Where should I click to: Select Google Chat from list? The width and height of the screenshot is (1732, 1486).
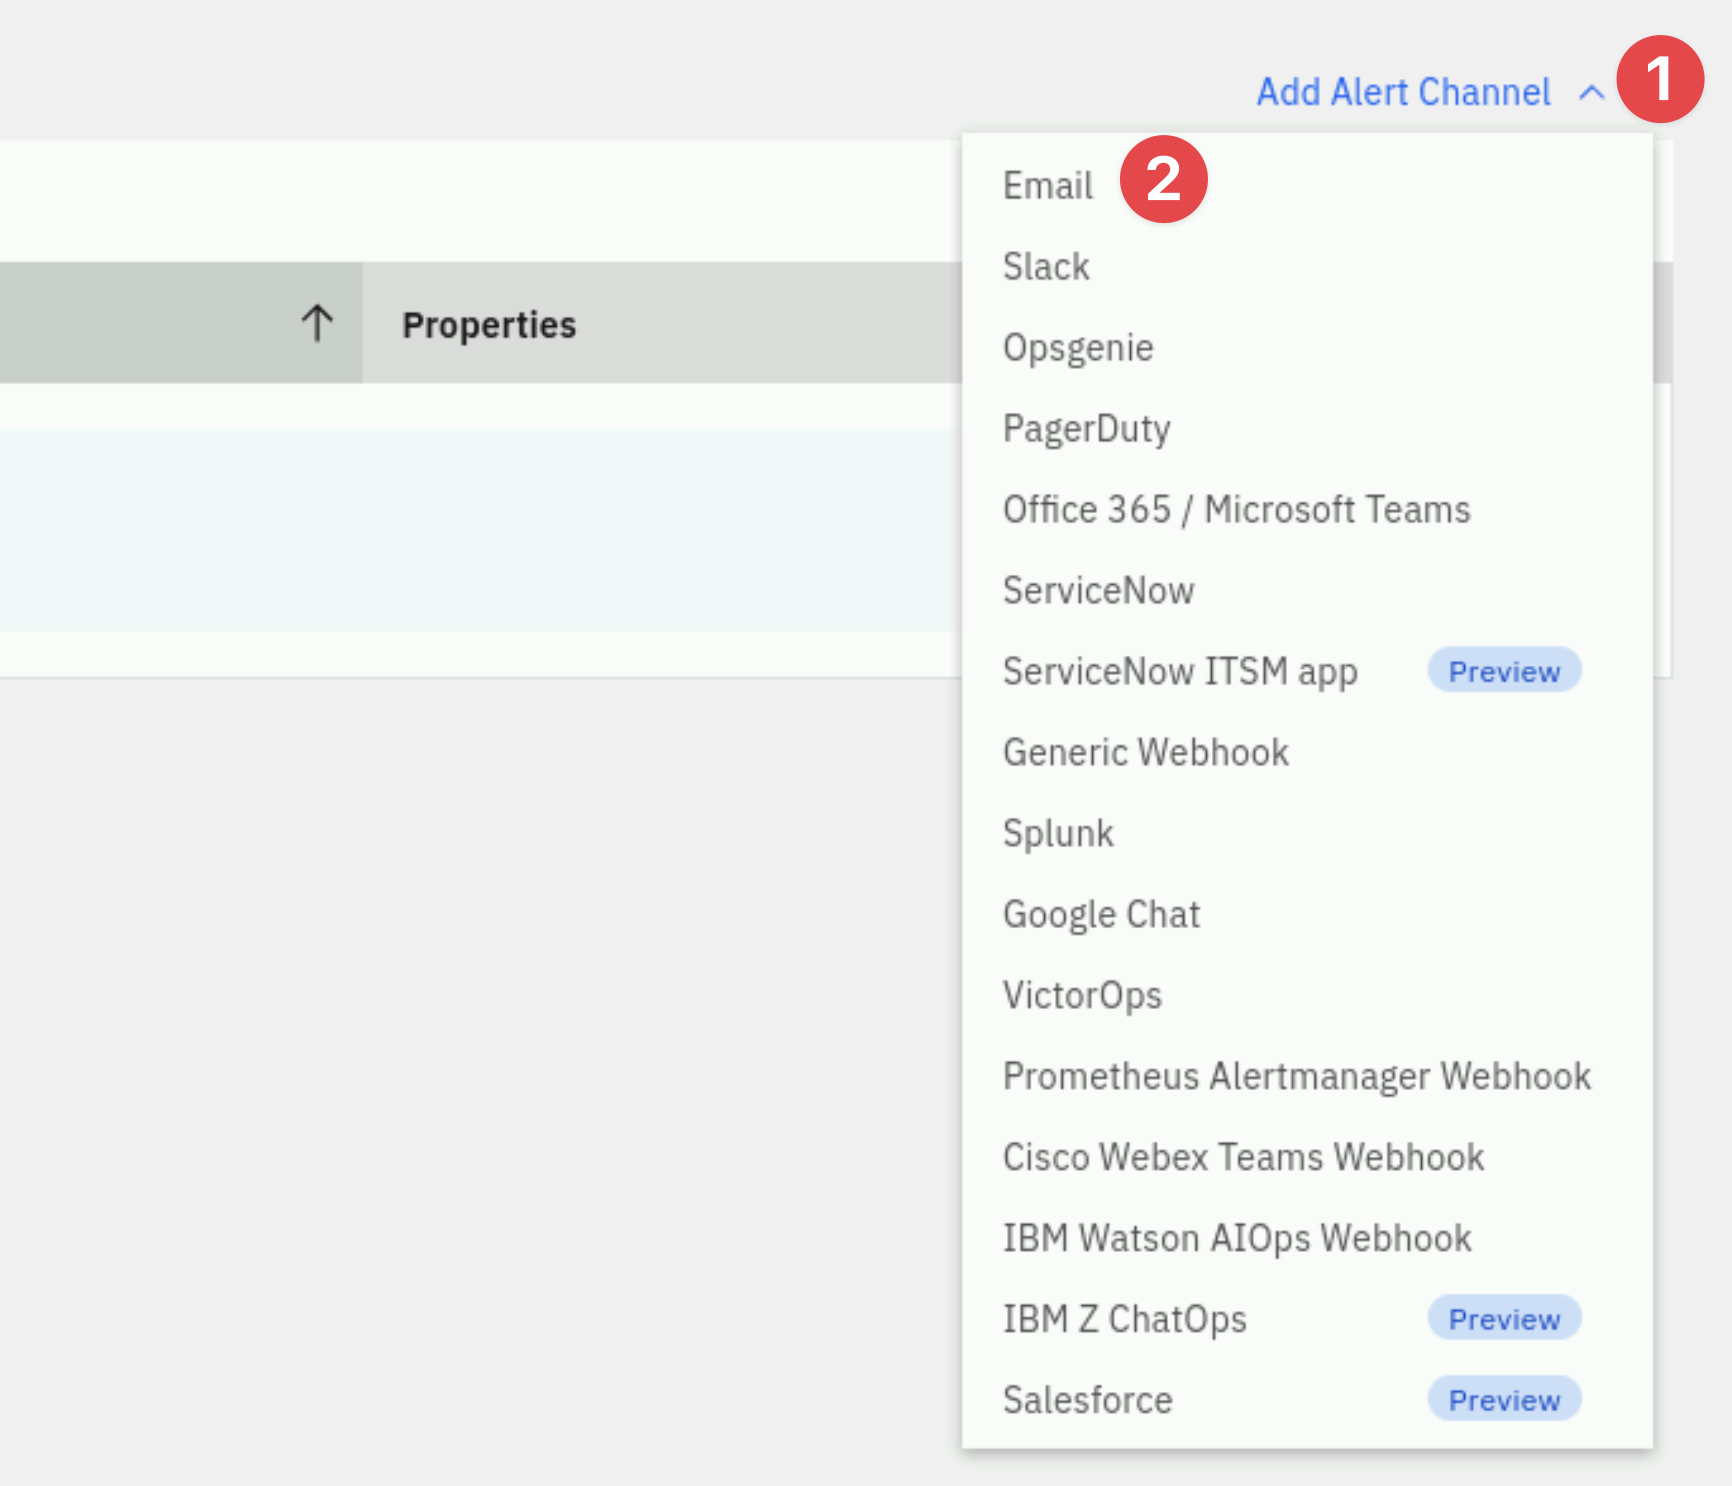point(1307,914)
